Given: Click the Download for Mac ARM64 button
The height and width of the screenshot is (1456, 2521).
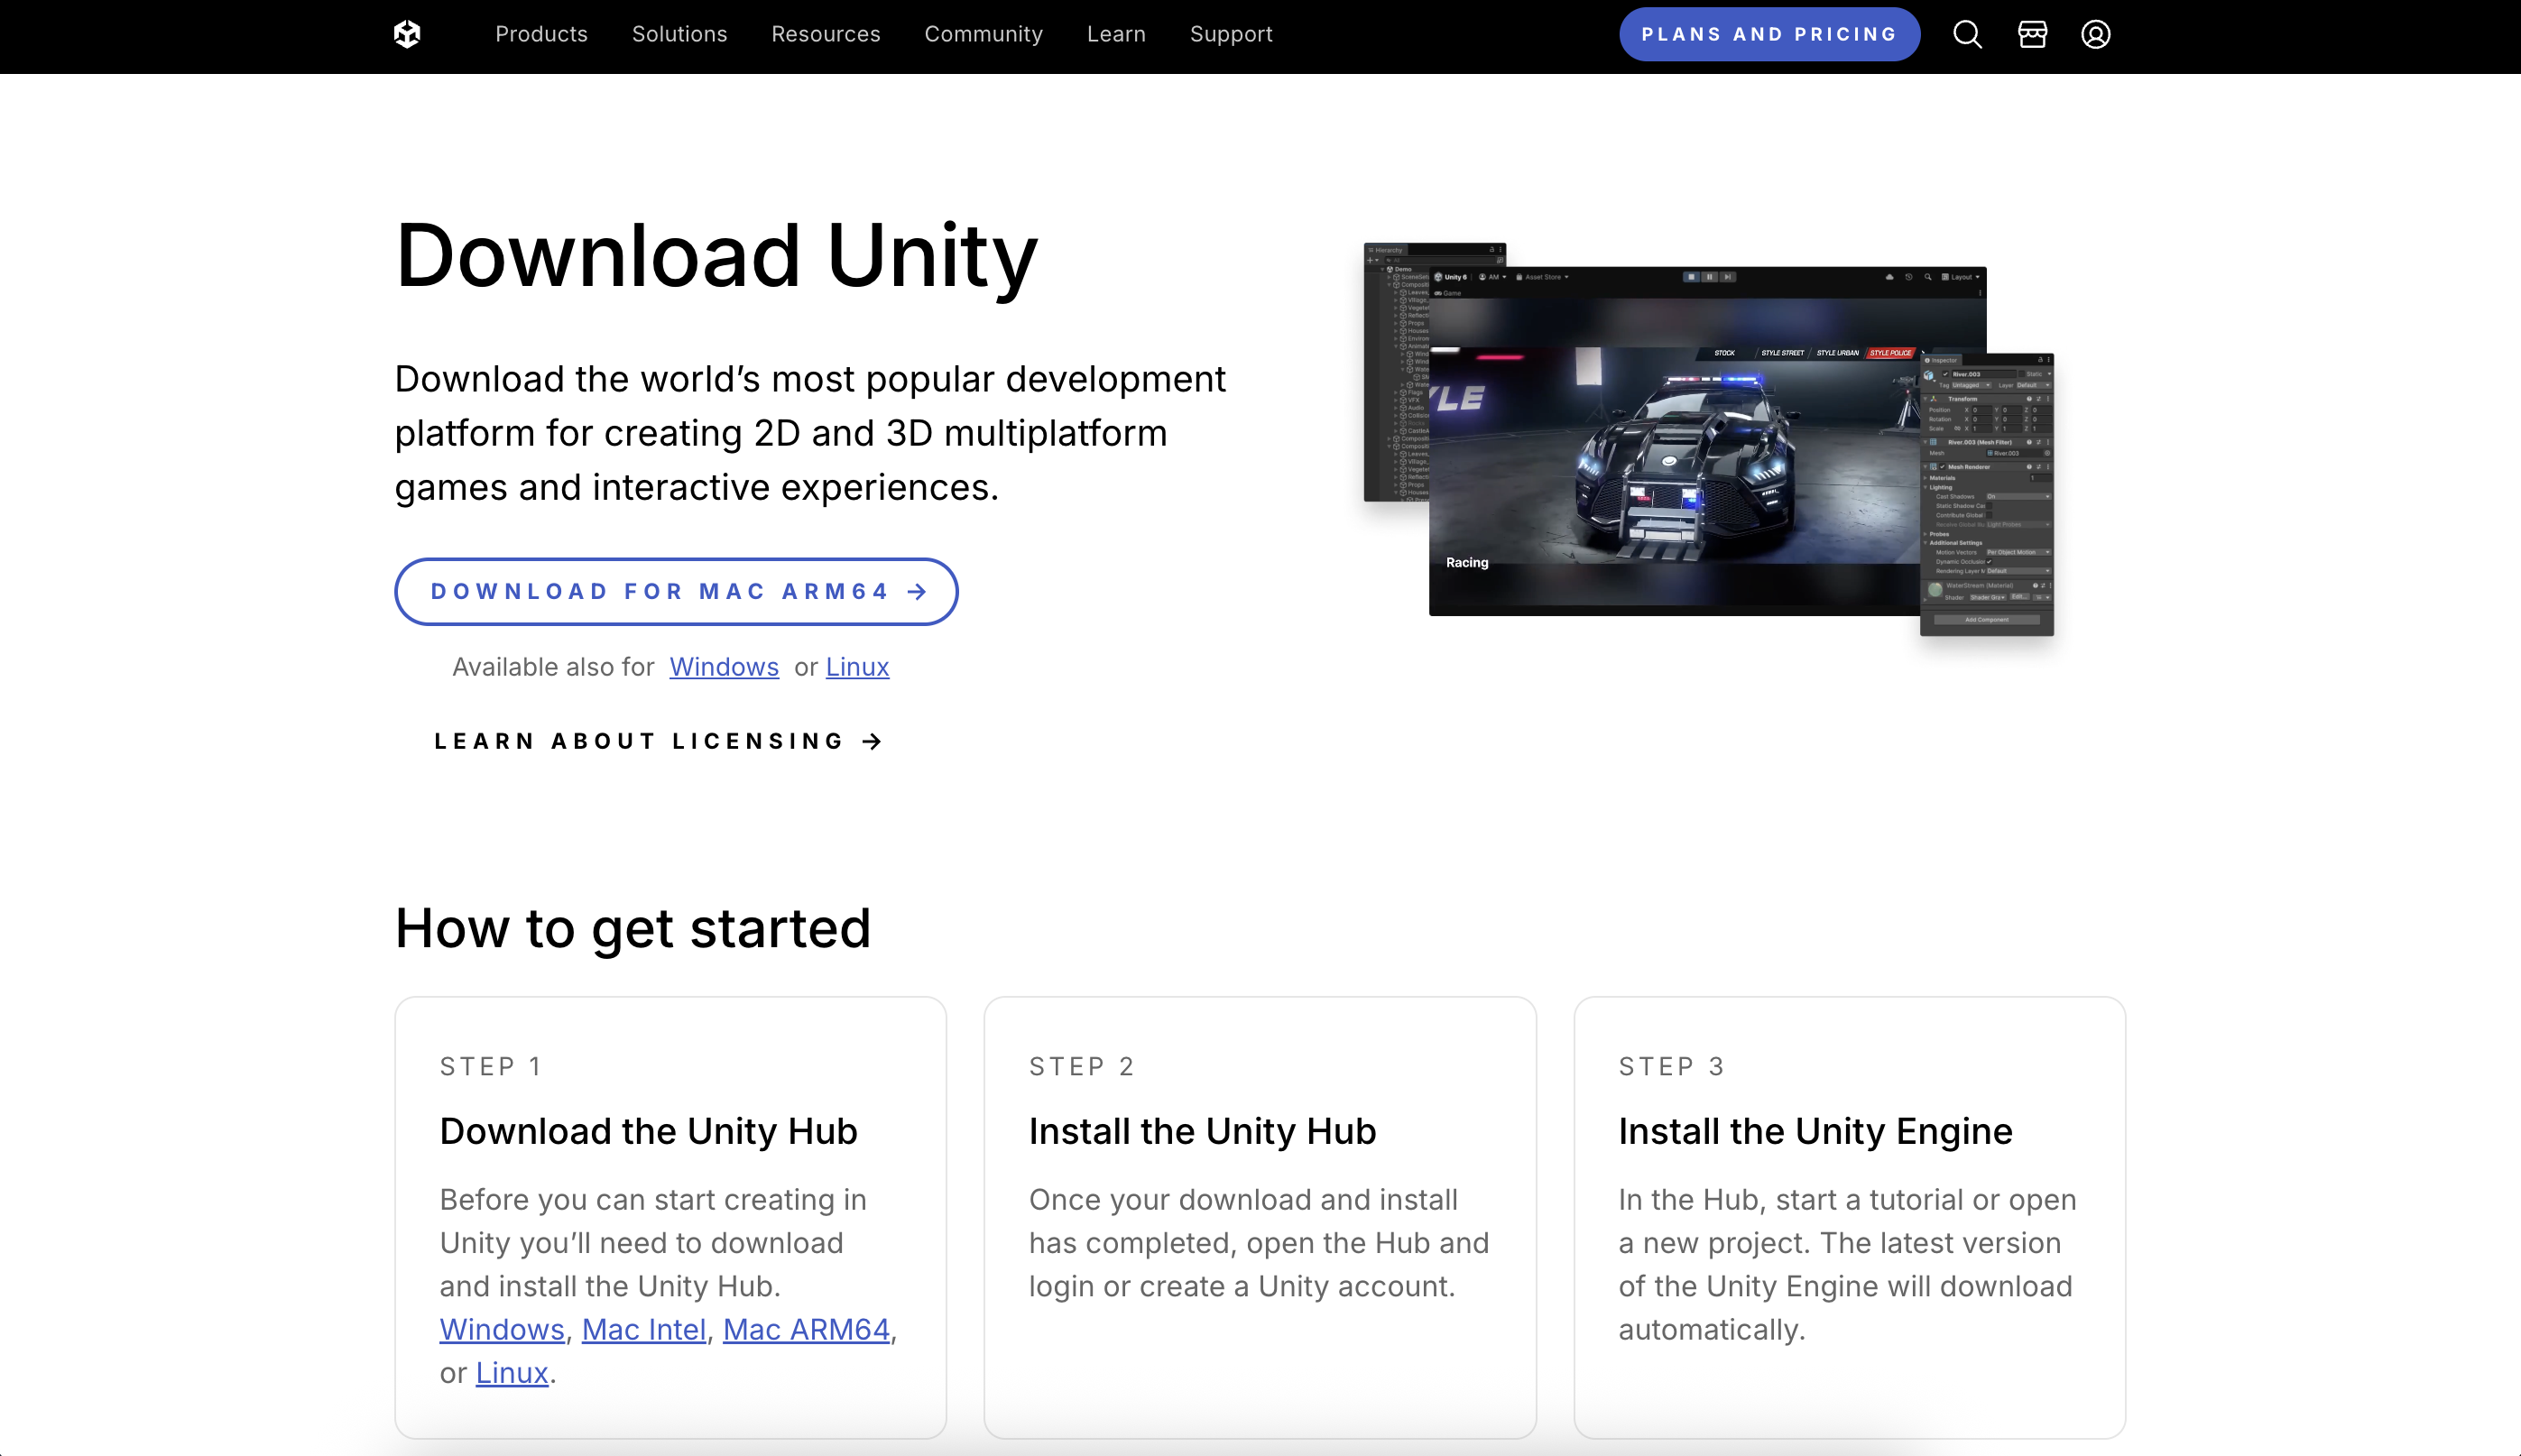Looking at the screenshot, I should click(x=676, y=591).
